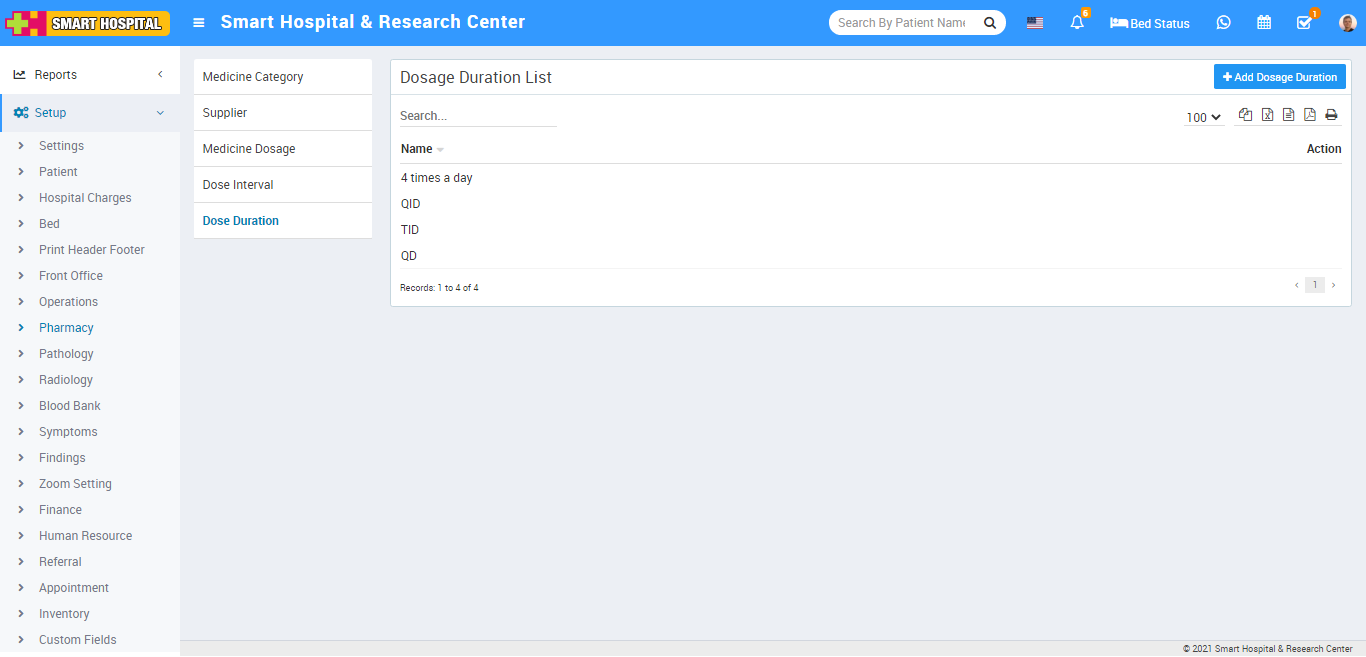Open Finance setup
This screenshot has height=657, width=1366.
[60, 510]
